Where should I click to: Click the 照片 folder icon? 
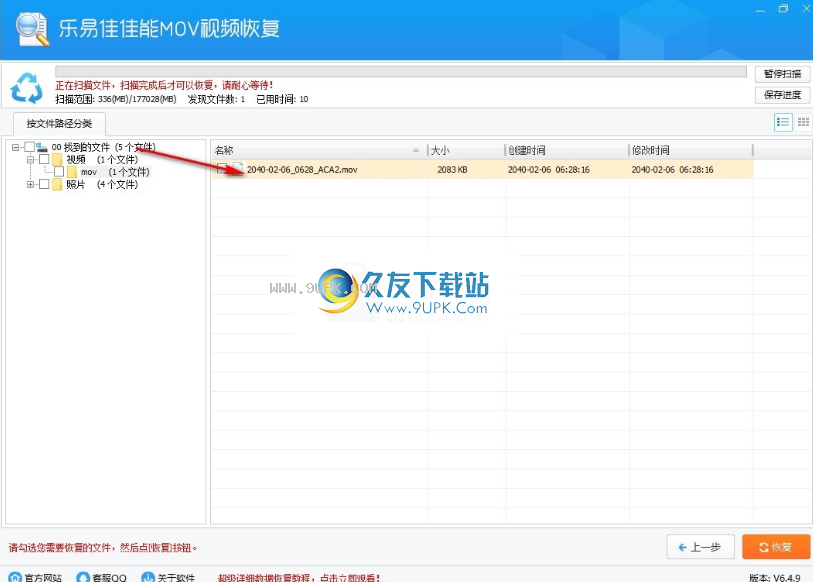(57, 184)
